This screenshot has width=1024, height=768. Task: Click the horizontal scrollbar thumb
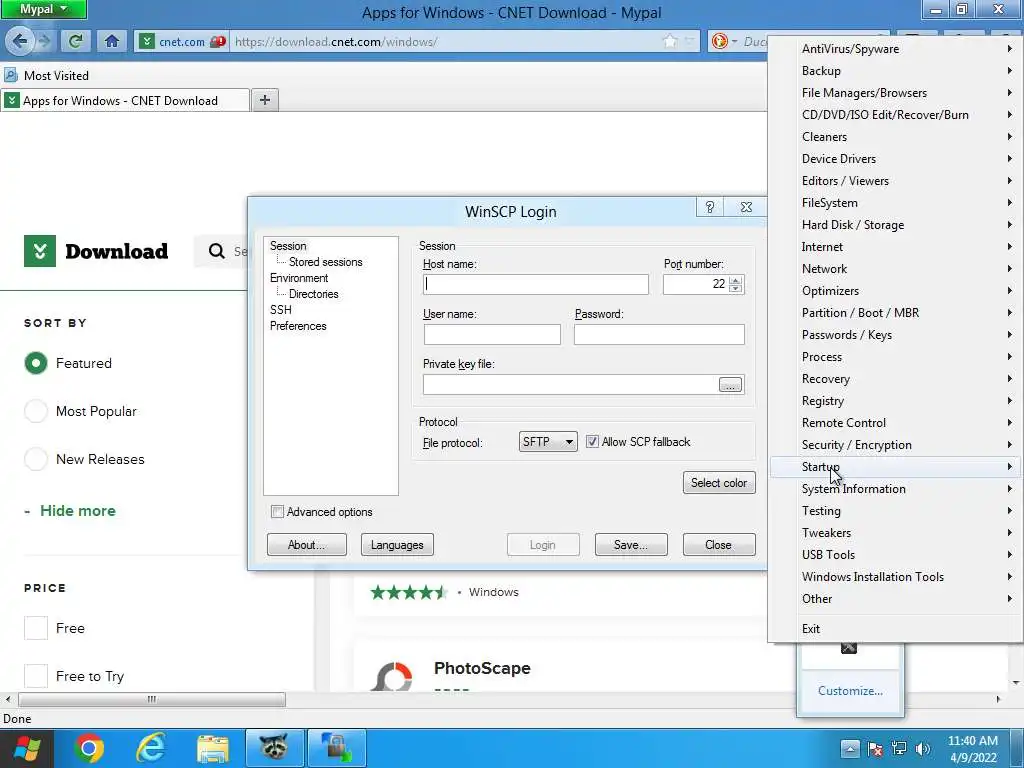click(152, 699)
